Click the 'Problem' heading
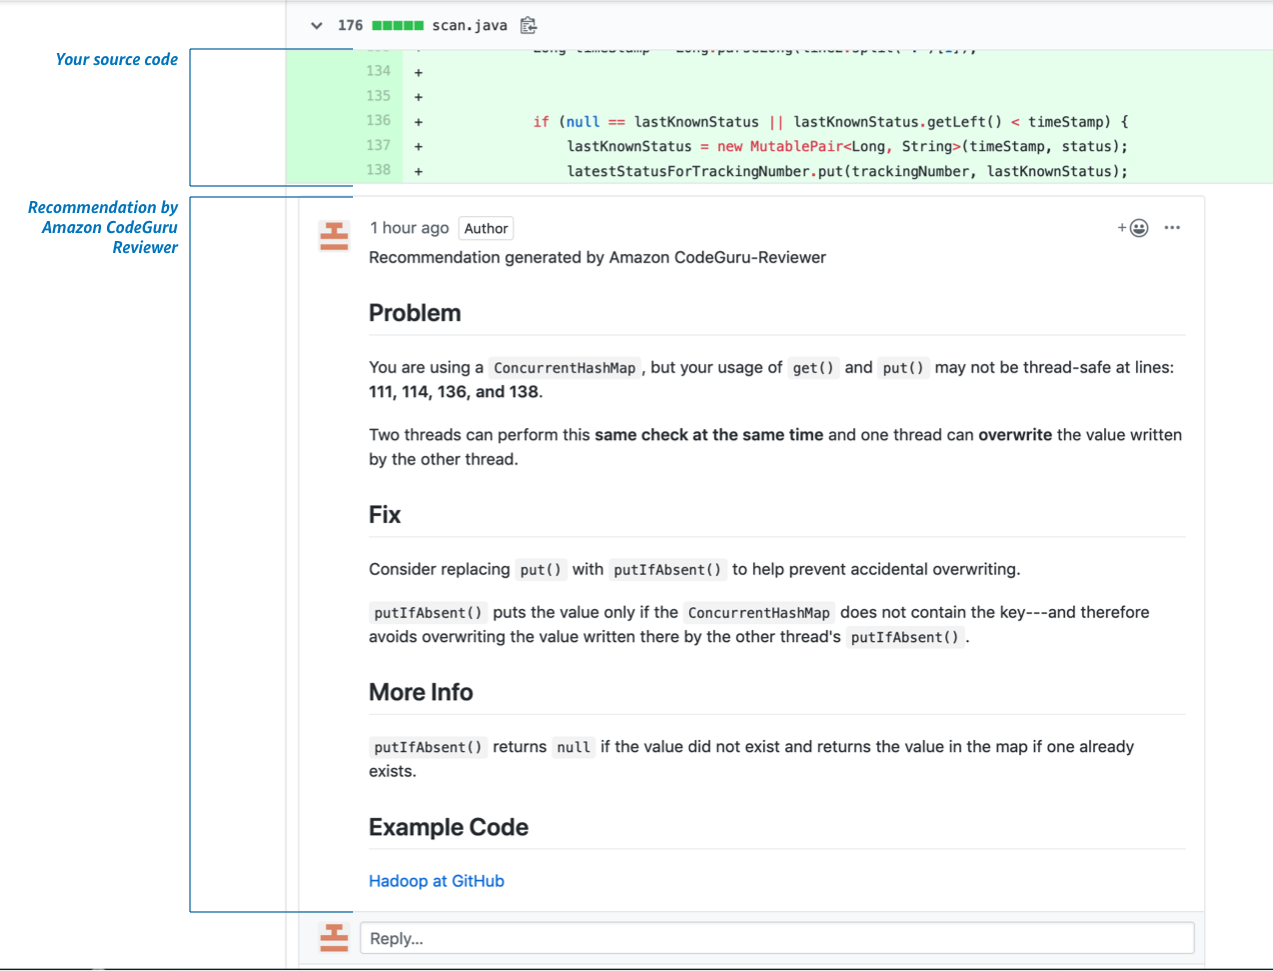This screenshot has height=971, width=1273. 415,313
